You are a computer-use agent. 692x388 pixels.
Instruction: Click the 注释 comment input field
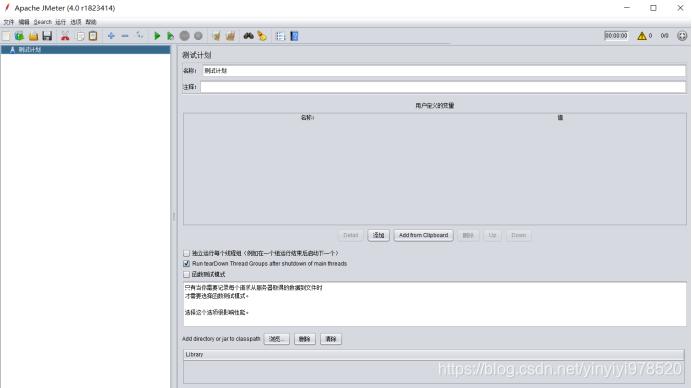[x=443, y=87]
